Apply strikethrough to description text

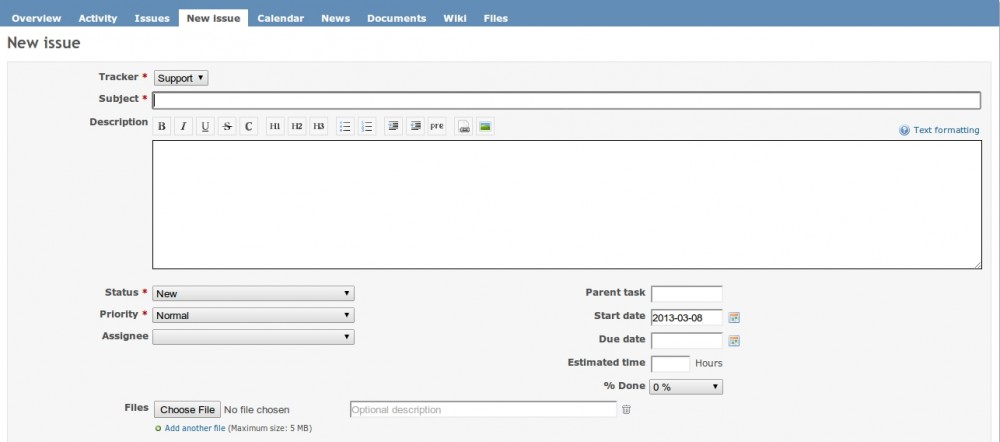tap(227, 127)
